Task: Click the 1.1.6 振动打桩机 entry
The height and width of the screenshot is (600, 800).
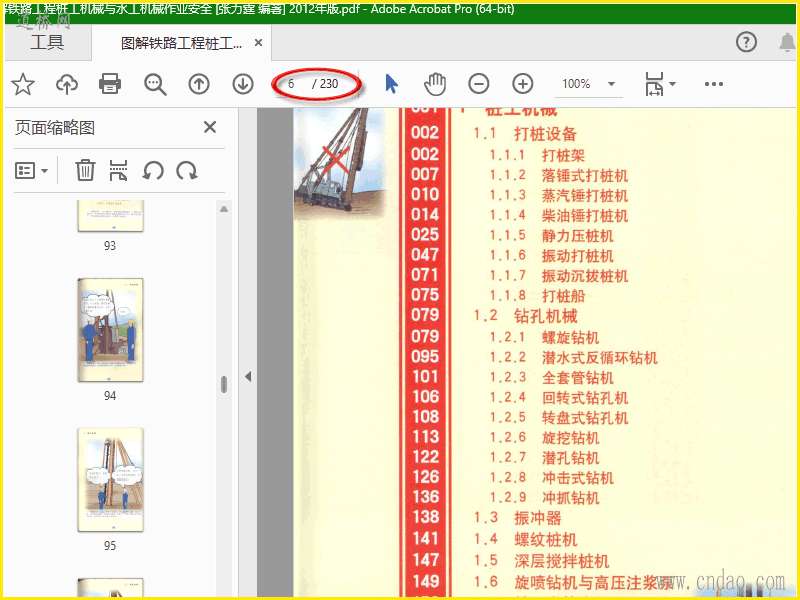Action: pyautogui.click(x=551, y=256)
